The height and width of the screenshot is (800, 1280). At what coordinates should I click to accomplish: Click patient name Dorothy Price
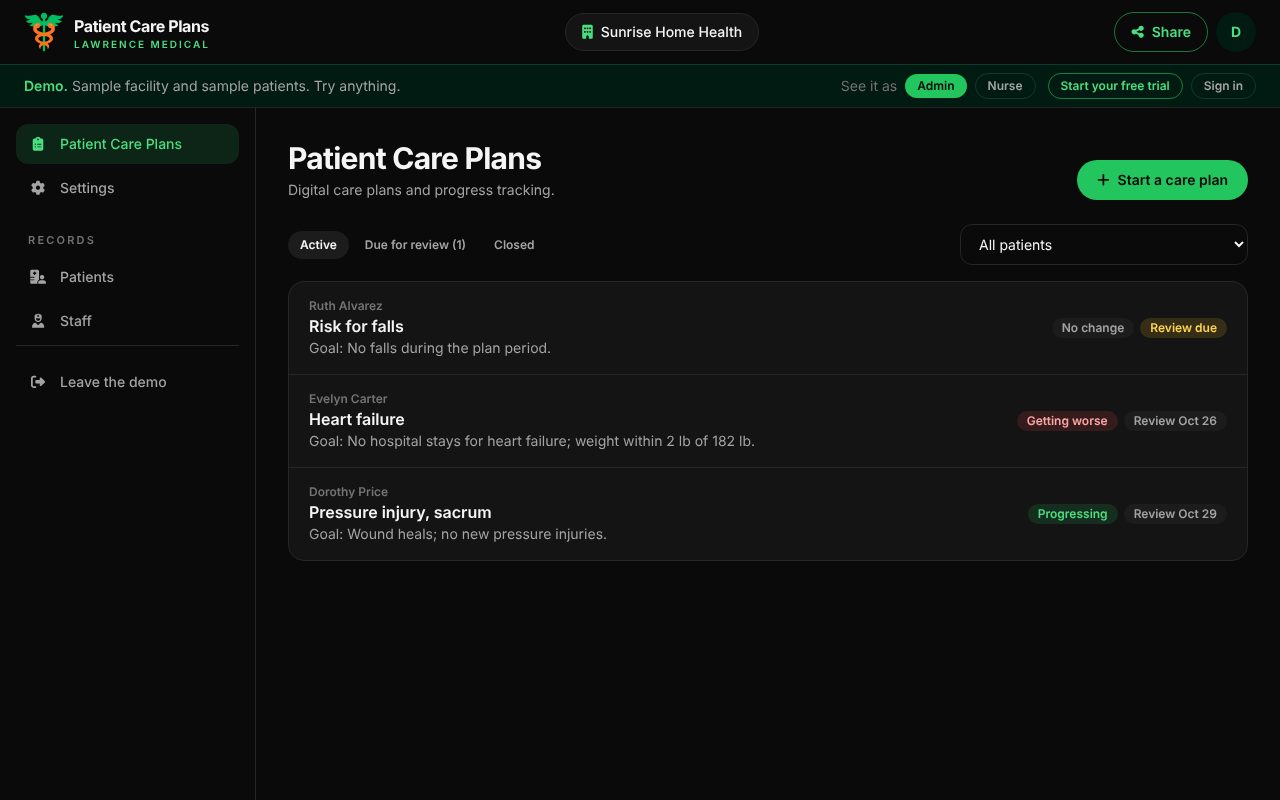[x=348, y=492]
